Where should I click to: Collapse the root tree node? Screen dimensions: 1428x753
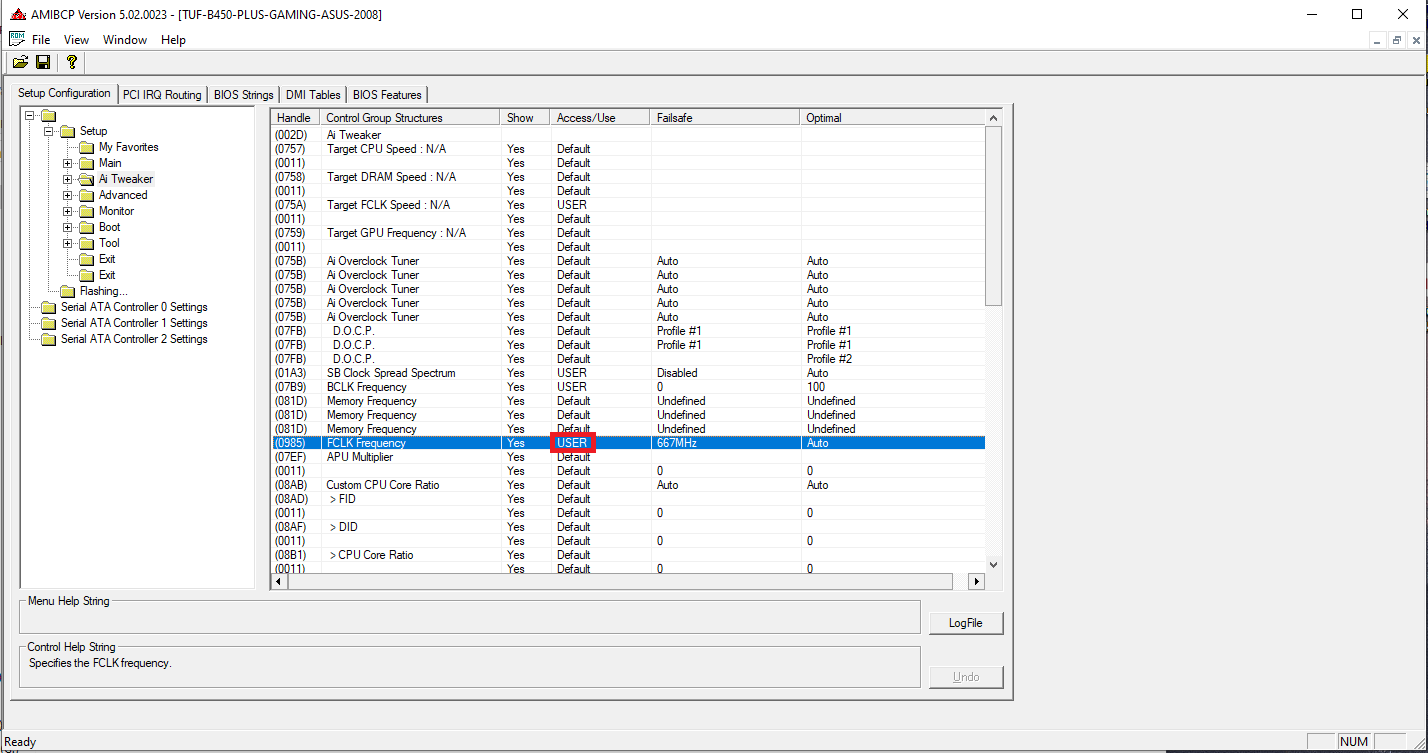click(29, 115)
